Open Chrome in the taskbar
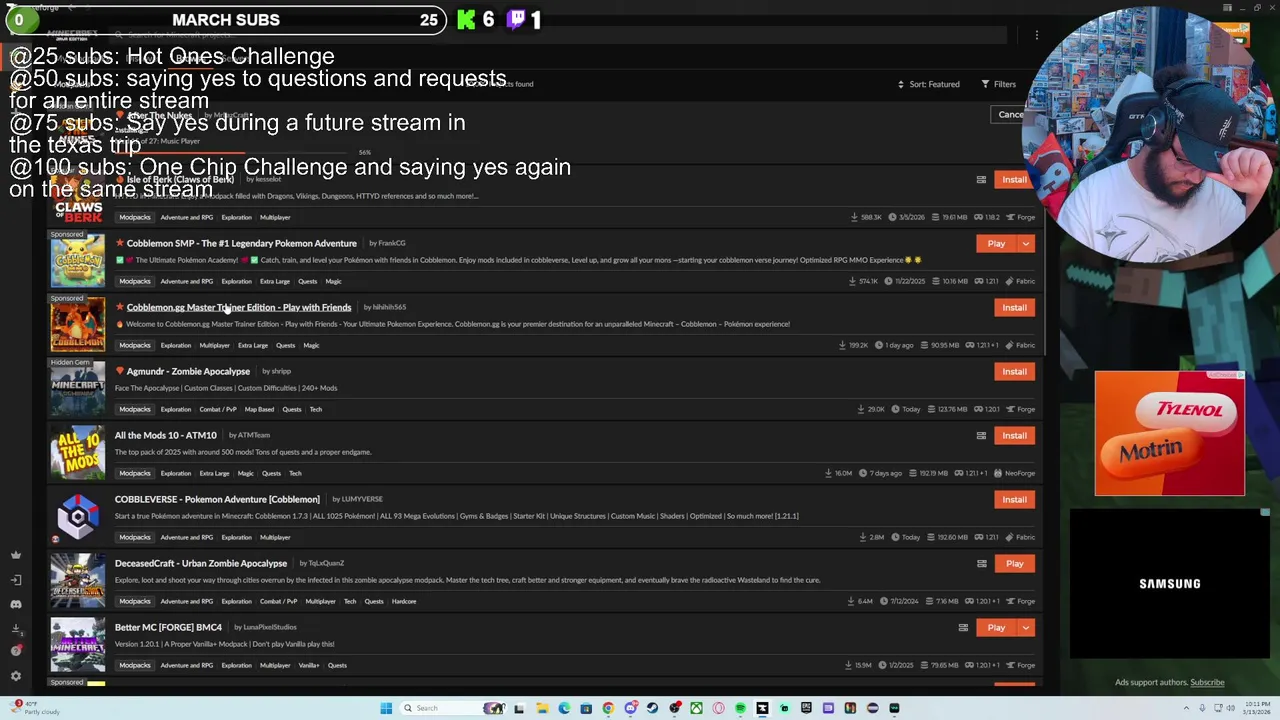The width and height of the screenshot is (1280, 720). click(x=608, y=708)
